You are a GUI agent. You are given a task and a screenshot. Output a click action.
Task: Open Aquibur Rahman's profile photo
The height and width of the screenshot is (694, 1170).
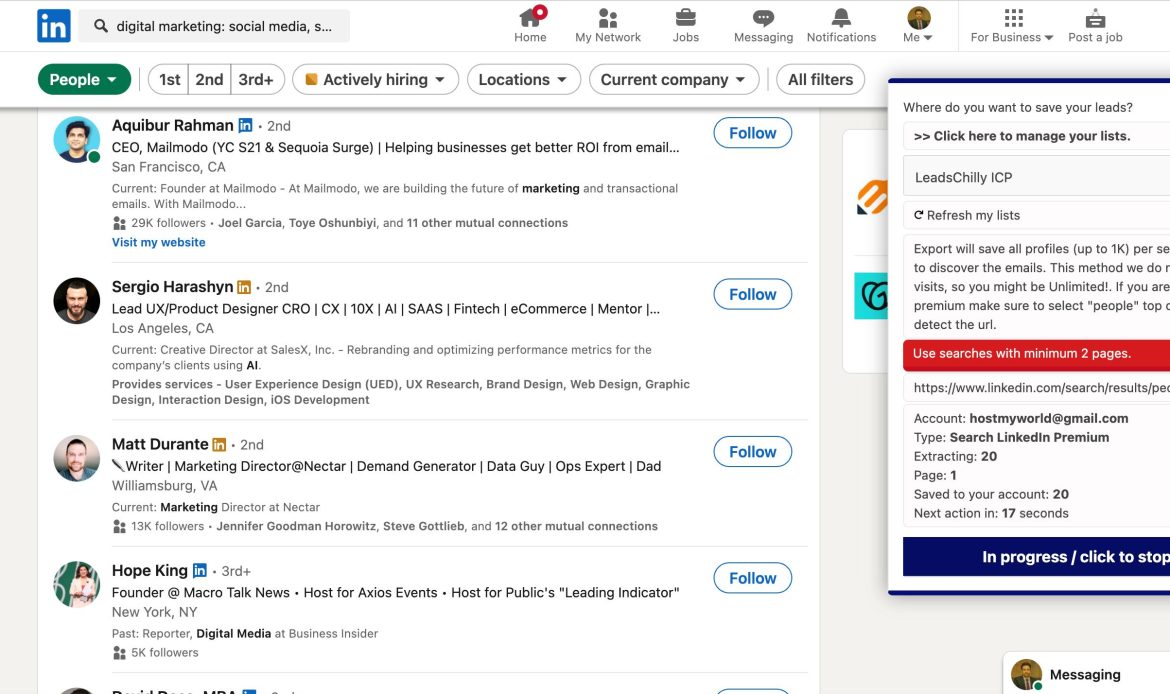click(77, 140)
